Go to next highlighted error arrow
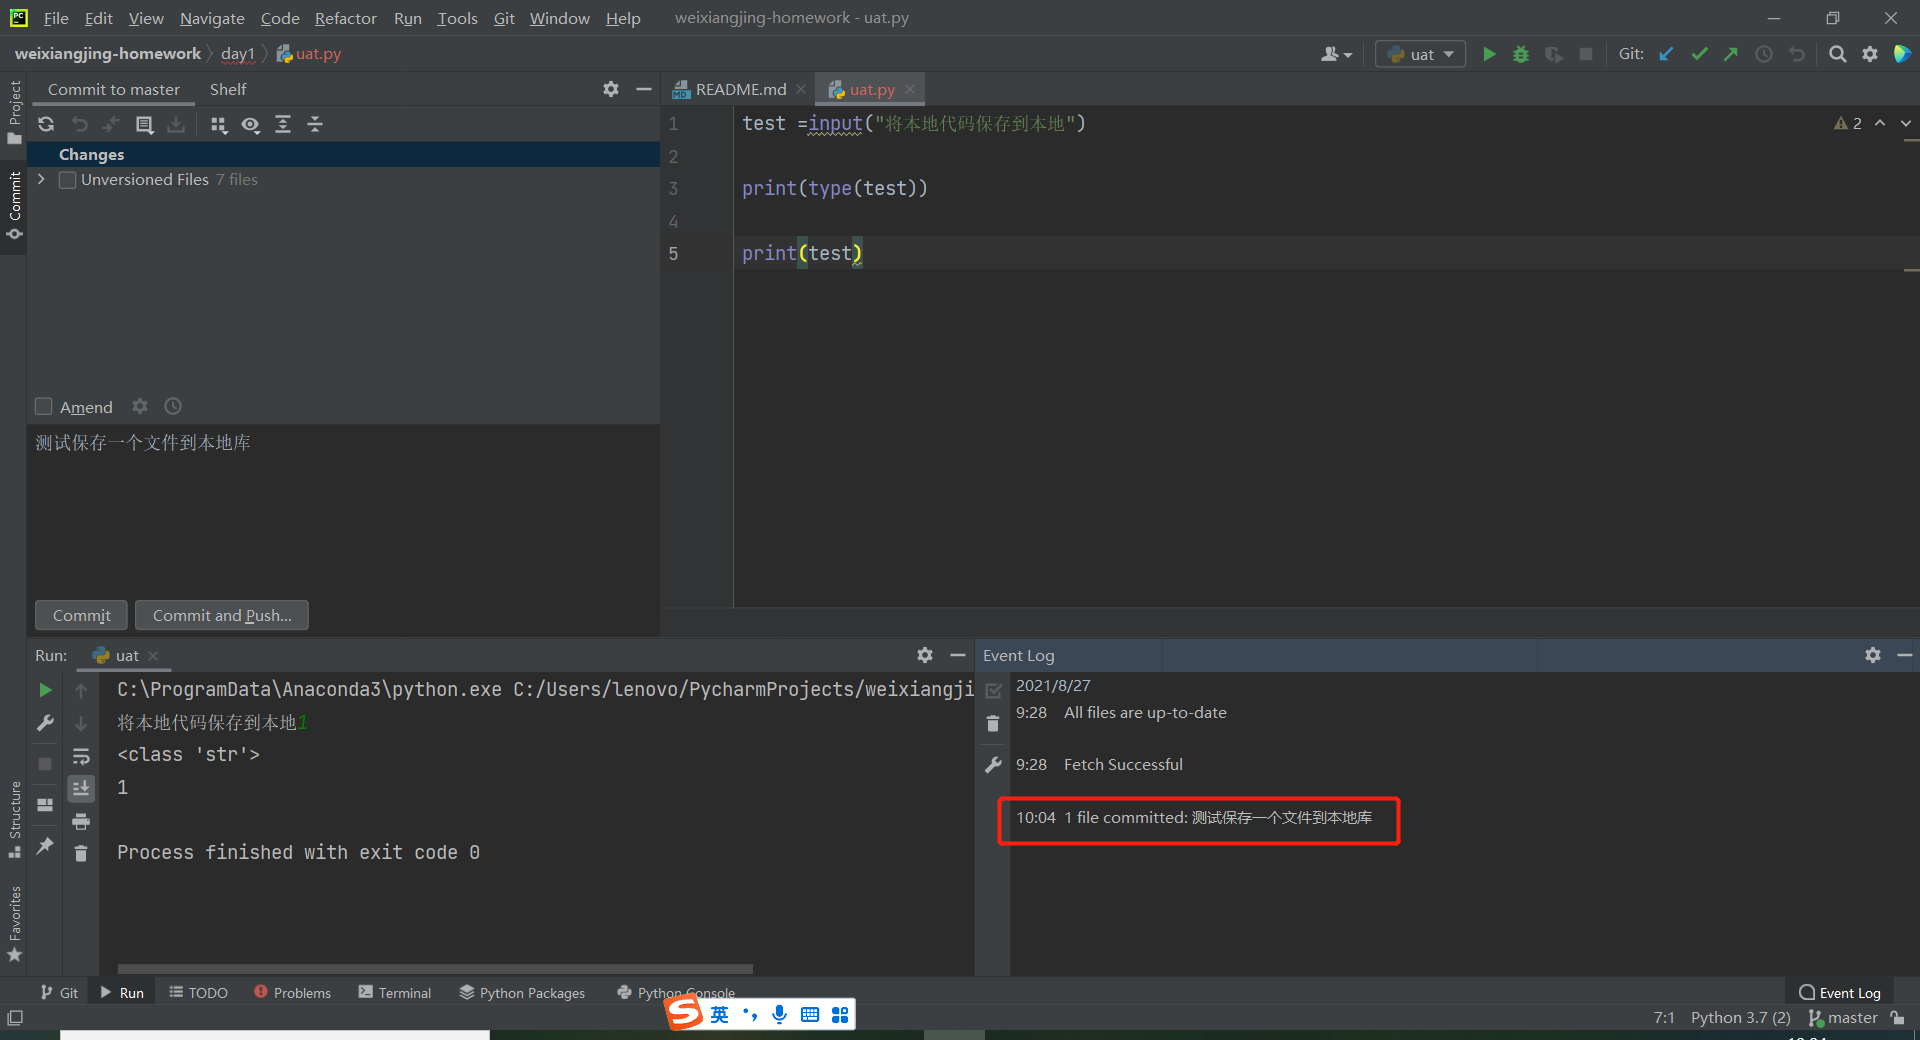 (x=1905, y=123)
